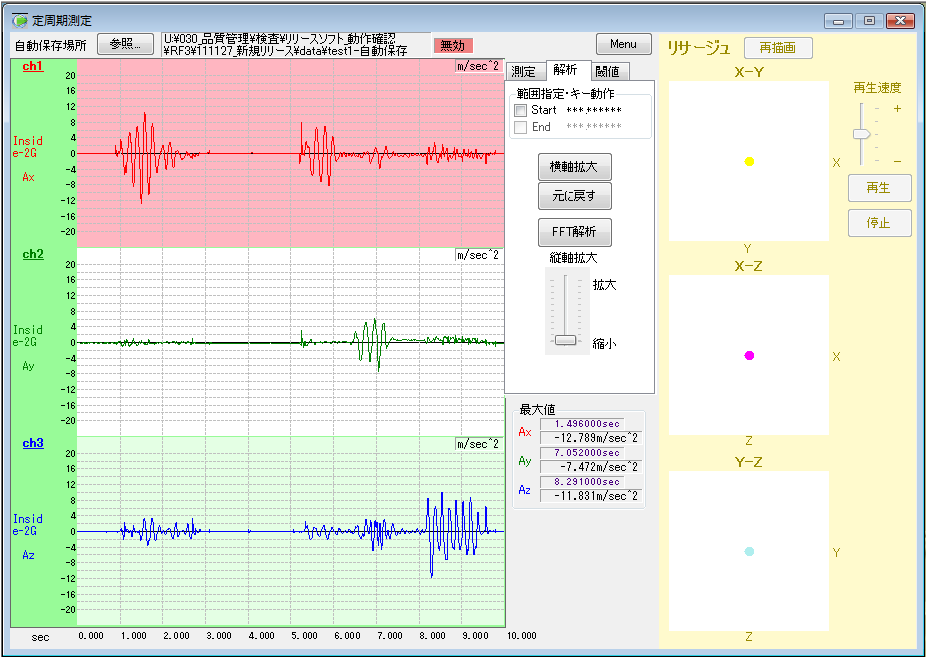The width and height of the screenshot is (927, 658).
Task: Click the 再生速度 slider handle
Action: pyautogui.click(x=862, y=134)
